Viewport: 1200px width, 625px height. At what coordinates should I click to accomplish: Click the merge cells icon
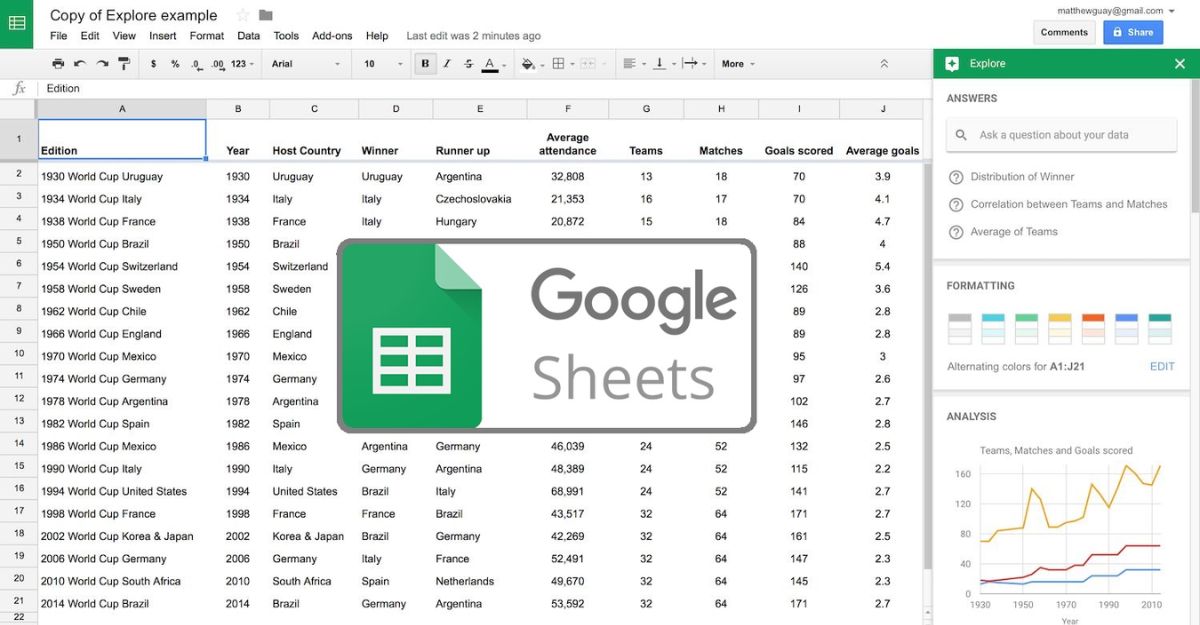tap(587, 64)
